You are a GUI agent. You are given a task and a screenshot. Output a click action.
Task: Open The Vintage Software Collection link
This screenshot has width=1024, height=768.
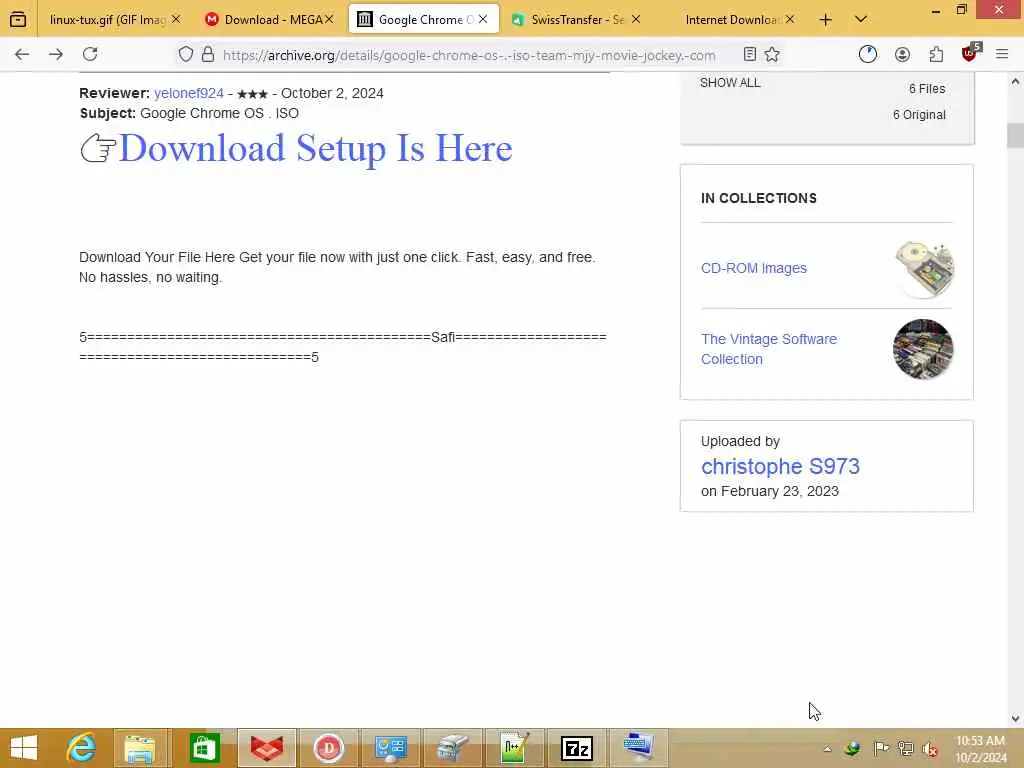pyautogui.click(x=769, y=349)
